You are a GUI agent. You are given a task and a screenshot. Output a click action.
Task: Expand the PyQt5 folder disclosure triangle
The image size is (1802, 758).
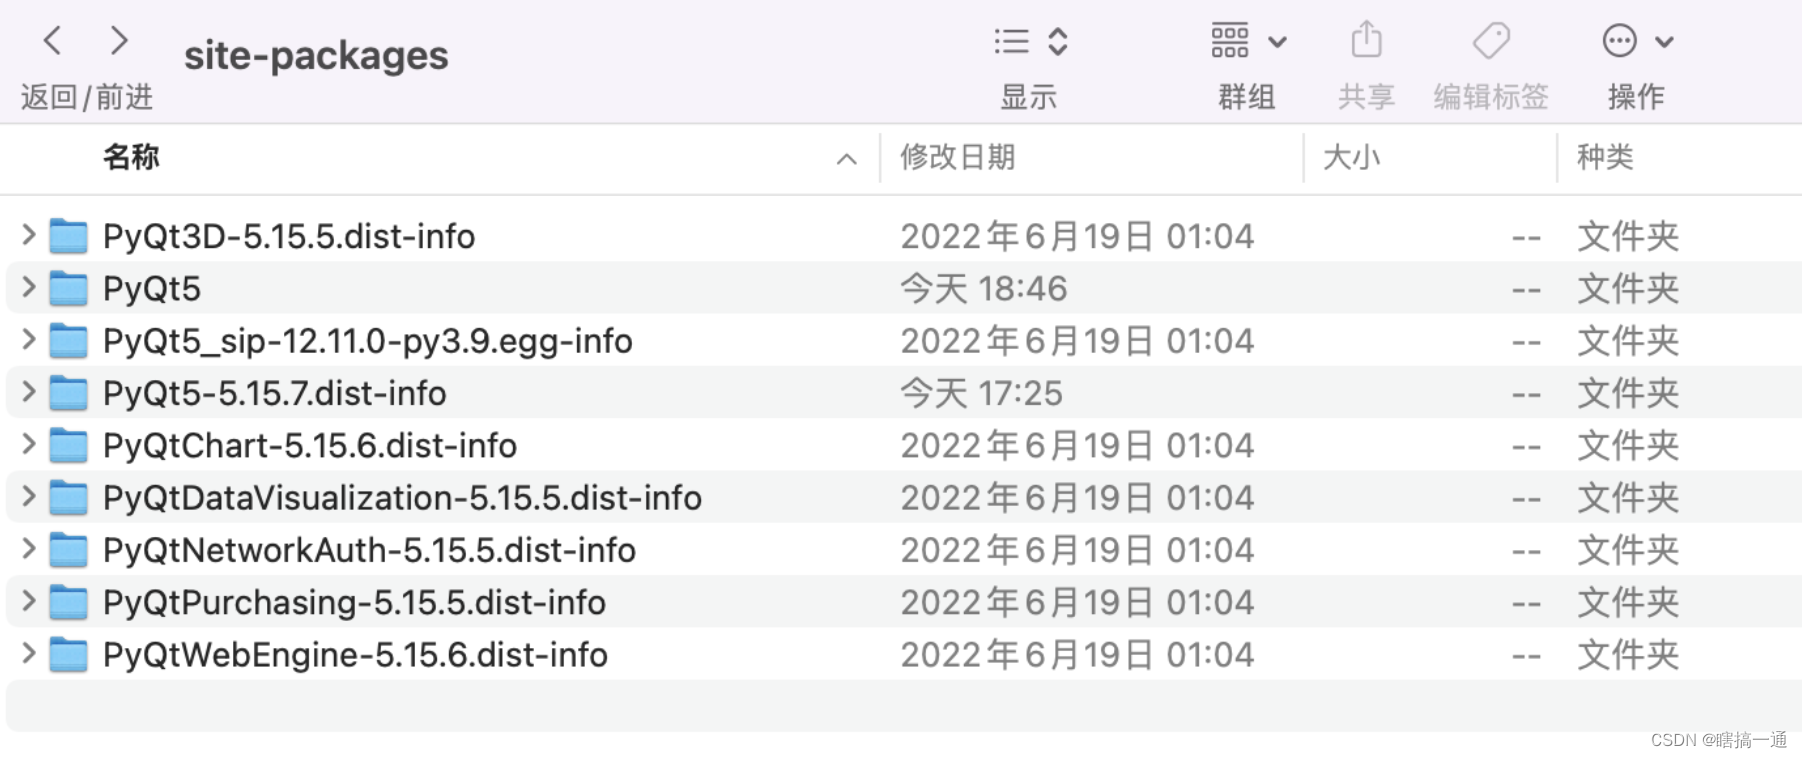point(27,288)
